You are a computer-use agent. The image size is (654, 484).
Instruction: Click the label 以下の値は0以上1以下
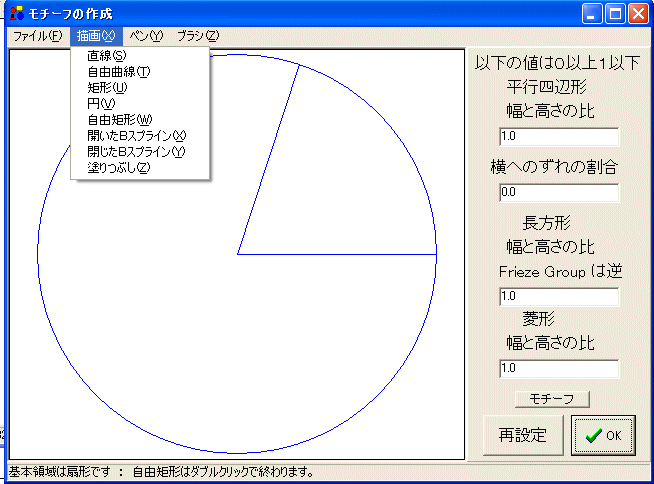click(557, 63)
